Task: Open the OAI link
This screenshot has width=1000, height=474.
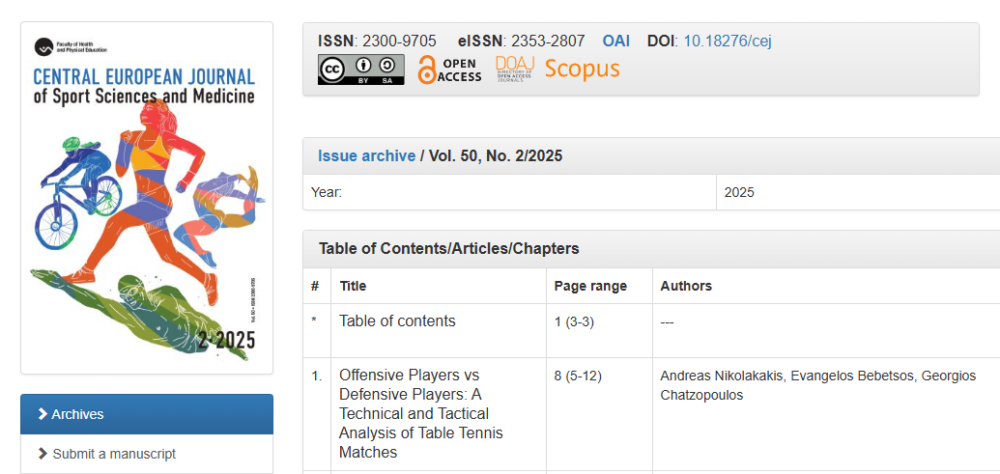Action: [x=616, y=41]
